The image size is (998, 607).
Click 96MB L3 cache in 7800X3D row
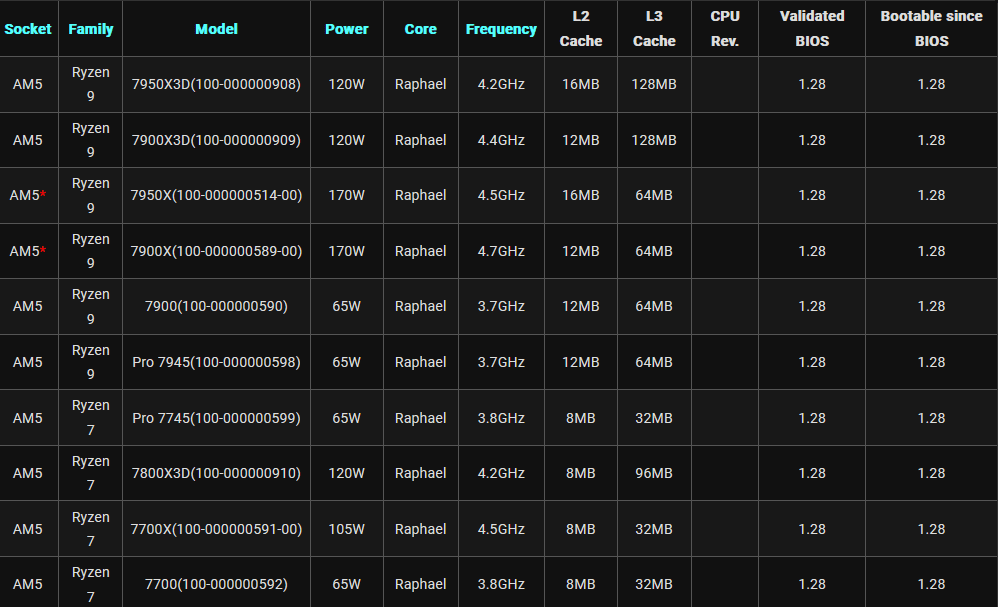[654, 473]
